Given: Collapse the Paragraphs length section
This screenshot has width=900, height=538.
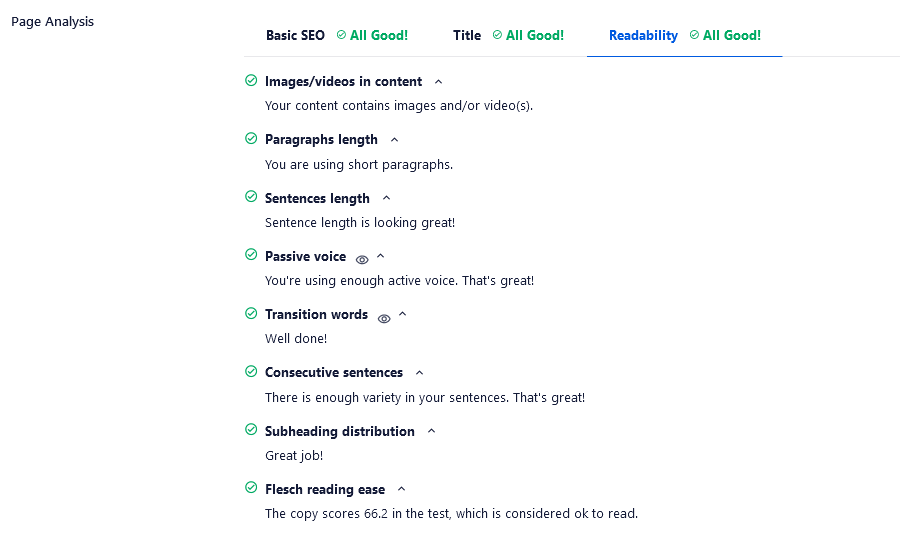Looking at the screenshot, I should click(394, 140).
